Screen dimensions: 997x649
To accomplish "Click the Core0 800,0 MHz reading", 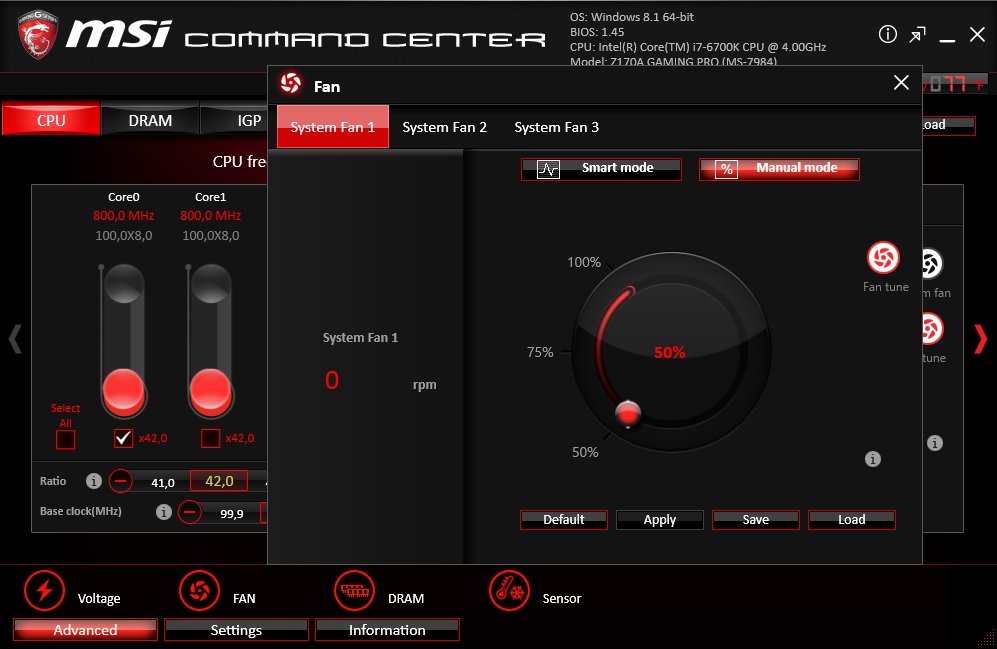I will 123,215.
